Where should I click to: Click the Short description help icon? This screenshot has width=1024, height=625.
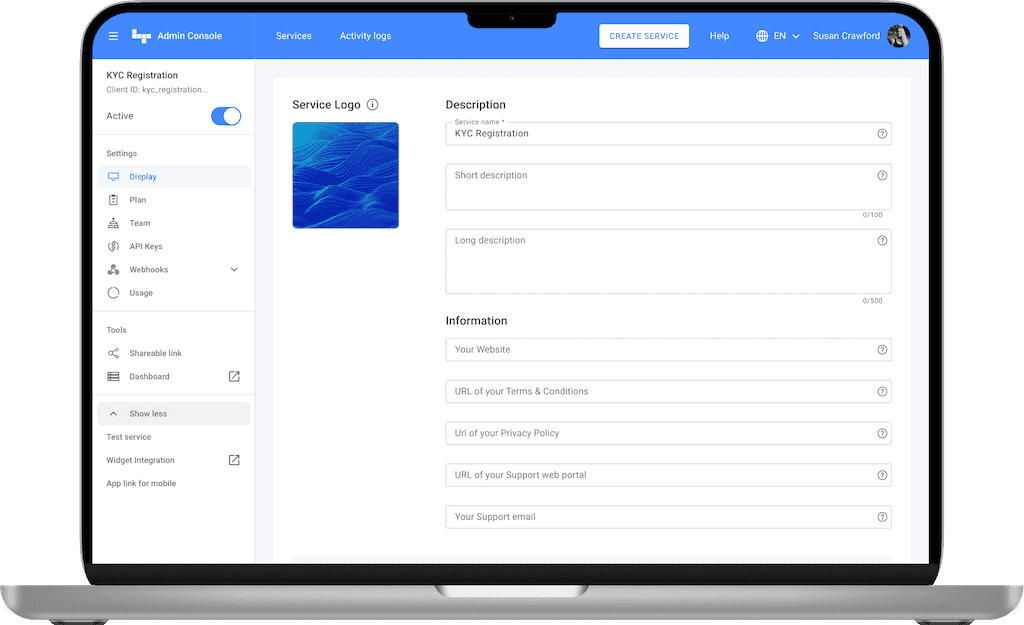[x=882, y=175]
